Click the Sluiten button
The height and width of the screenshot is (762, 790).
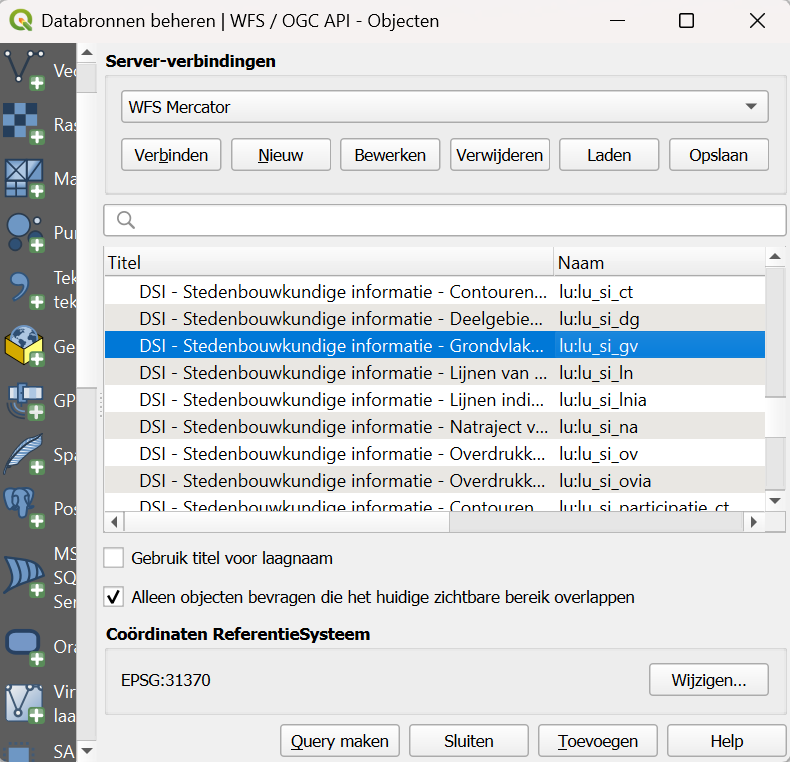pyautogui.click(x=469, y=741)
